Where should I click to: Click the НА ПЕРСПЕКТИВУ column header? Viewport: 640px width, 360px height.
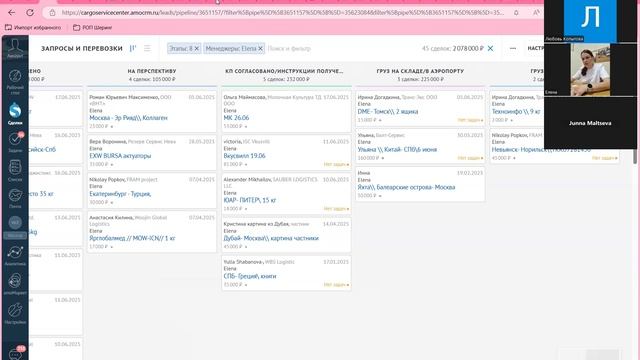tap(152, 71)
